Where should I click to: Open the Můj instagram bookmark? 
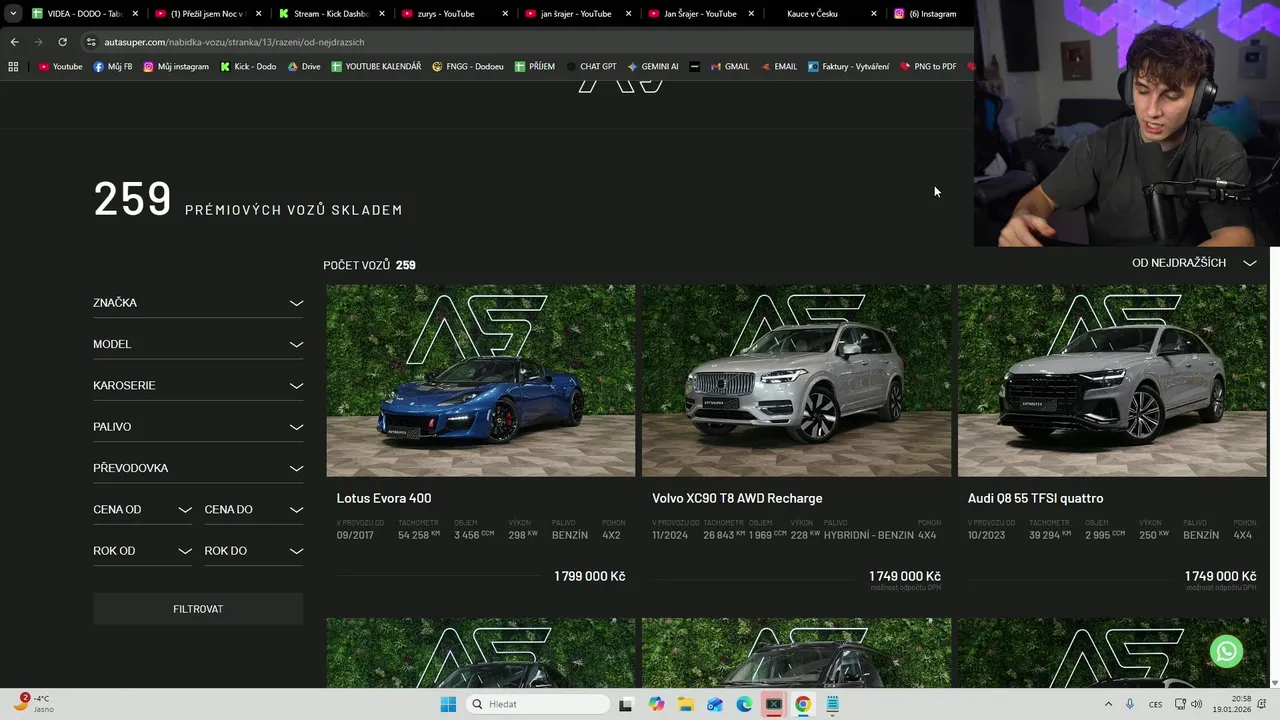pos(176,67)
